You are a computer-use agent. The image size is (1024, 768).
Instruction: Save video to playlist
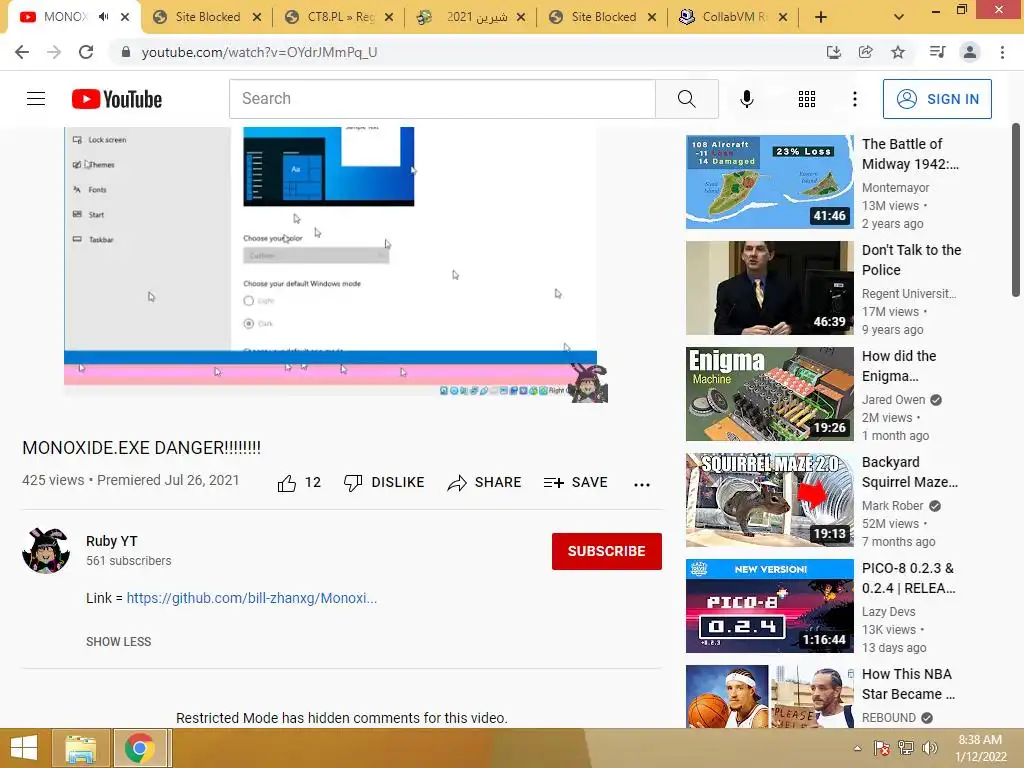[575, 483]
